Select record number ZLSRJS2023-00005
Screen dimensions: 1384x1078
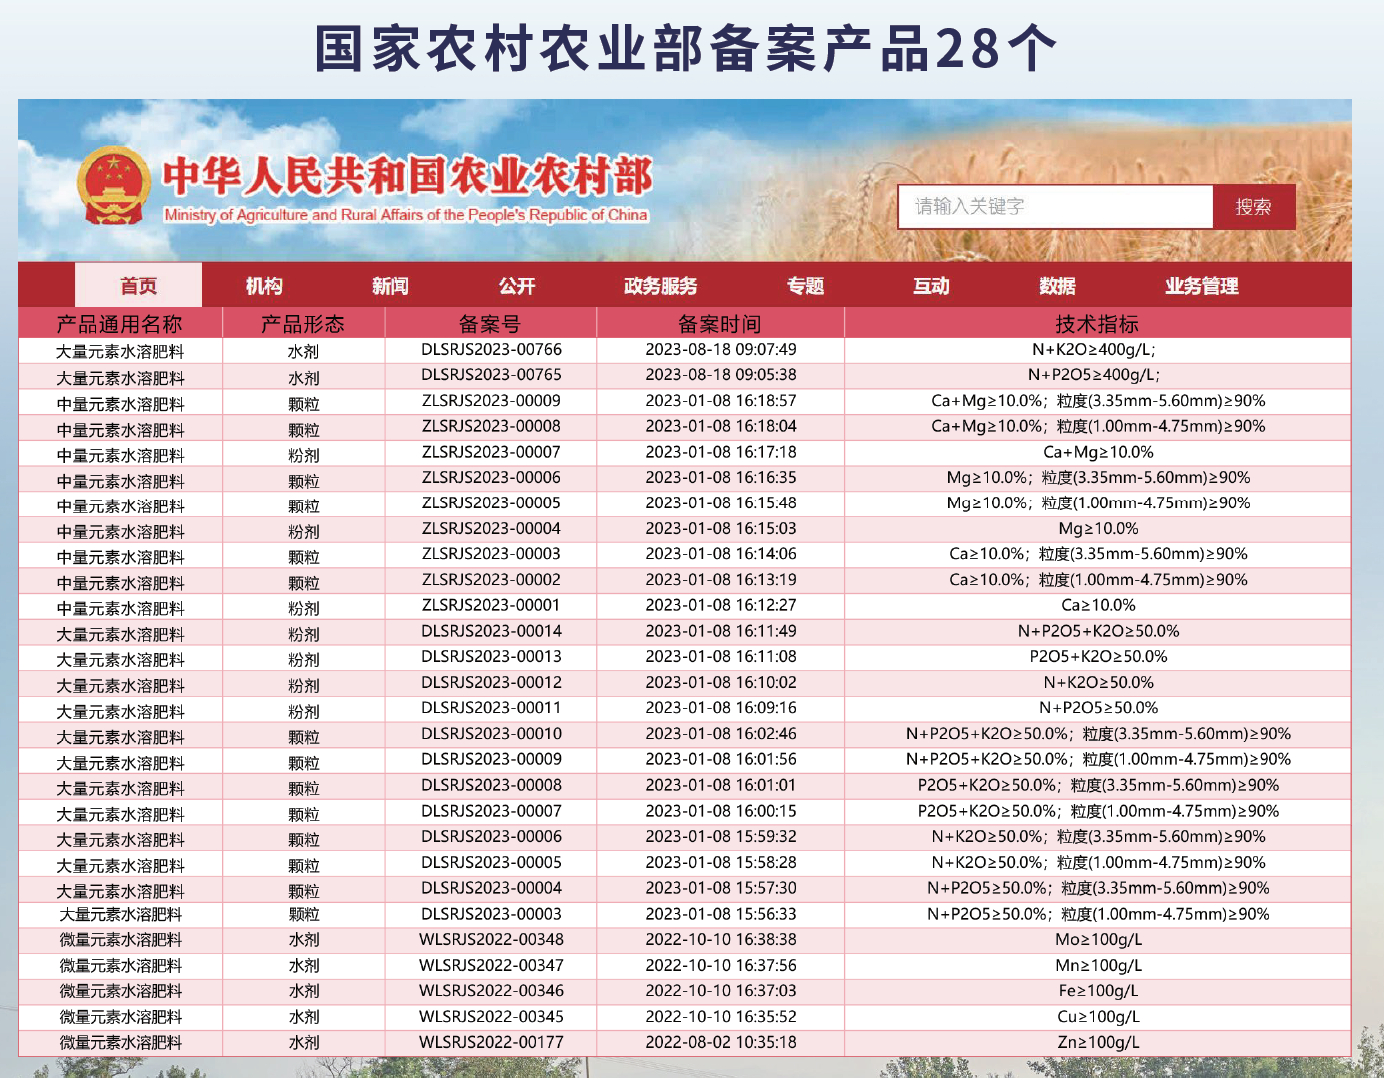pyautogui.click(x=491, y=502)
